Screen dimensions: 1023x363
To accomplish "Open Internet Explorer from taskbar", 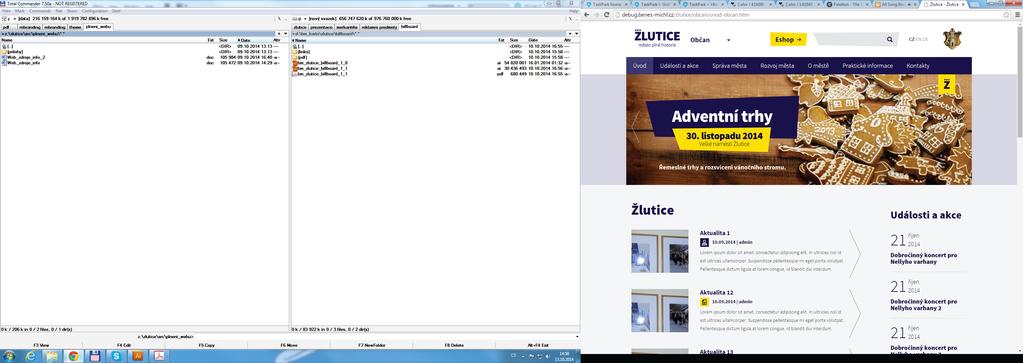I will coord(31,356).
